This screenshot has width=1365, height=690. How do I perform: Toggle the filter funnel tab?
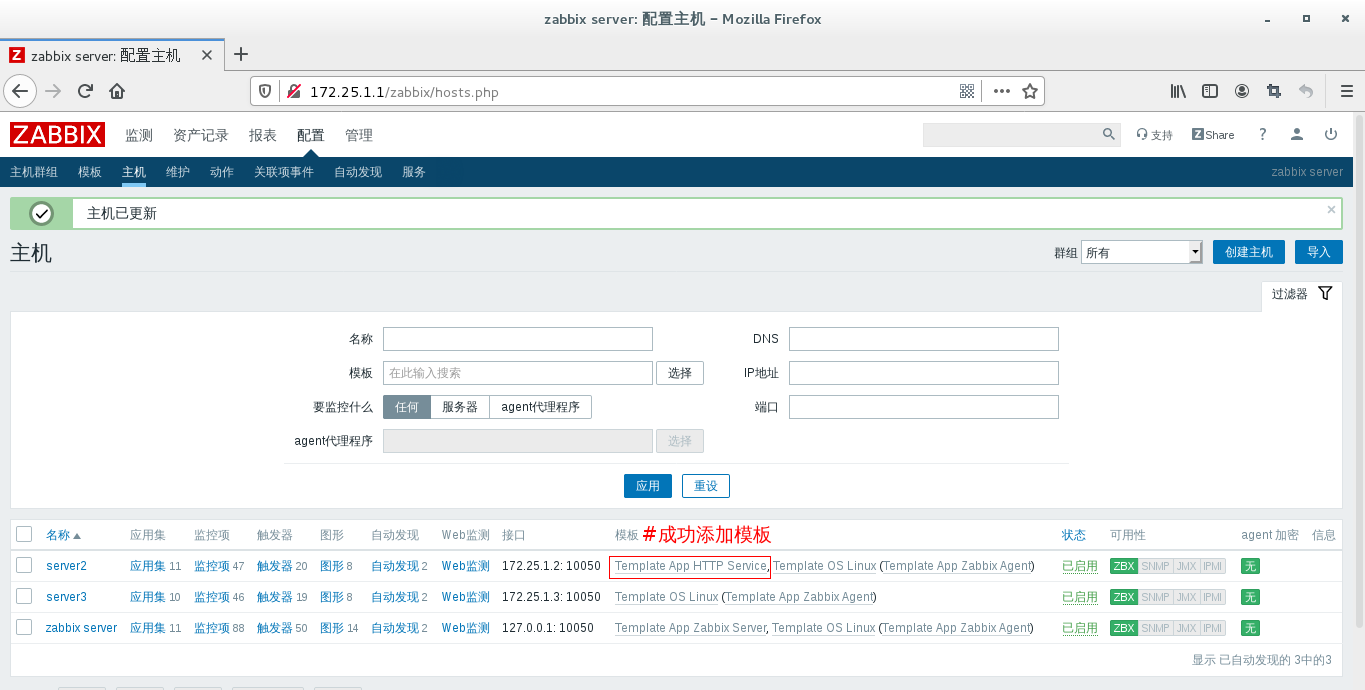pos(1302,294)
